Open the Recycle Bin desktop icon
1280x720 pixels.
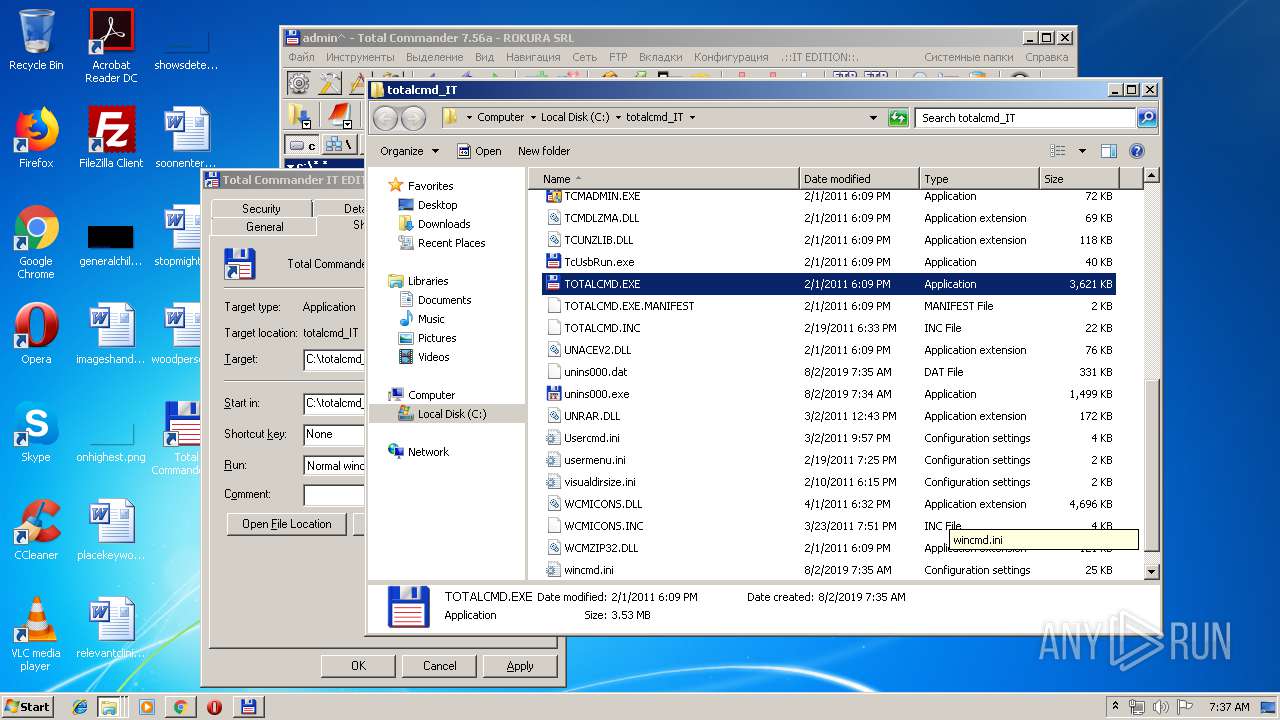coord(36,40)
